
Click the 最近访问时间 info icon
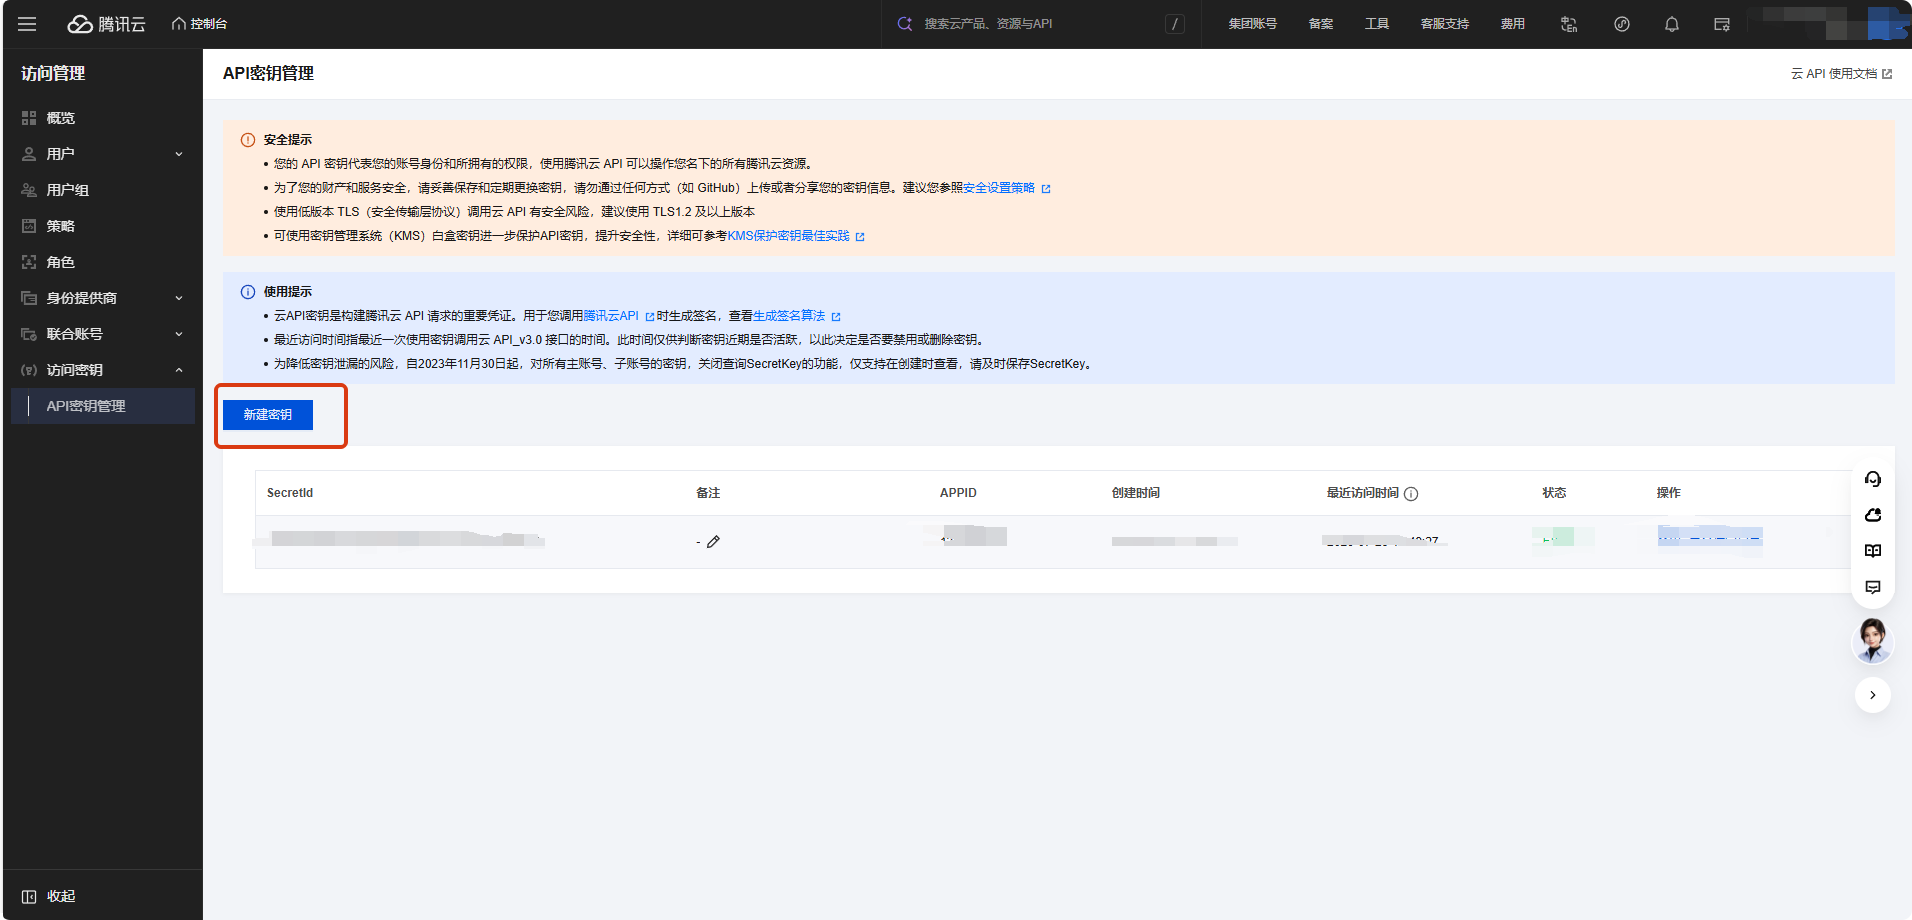pos(1411,494)
